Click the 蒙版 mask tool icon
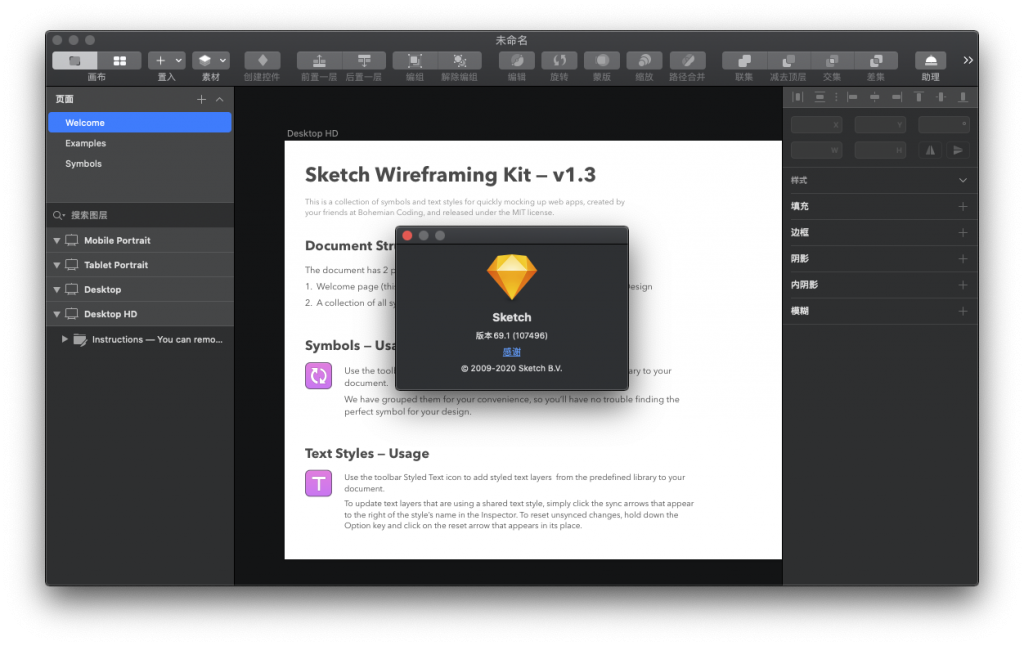 coord(602,61)
